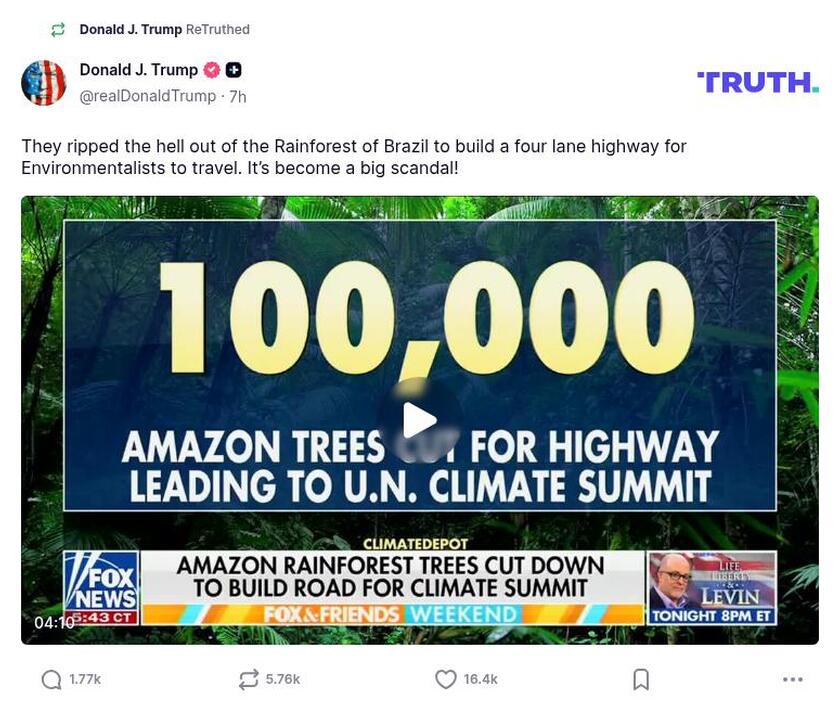Screen dimensions: 840x719
Task: Click the green ReTruthed icon at the top
Action: [x=58, y=30]
